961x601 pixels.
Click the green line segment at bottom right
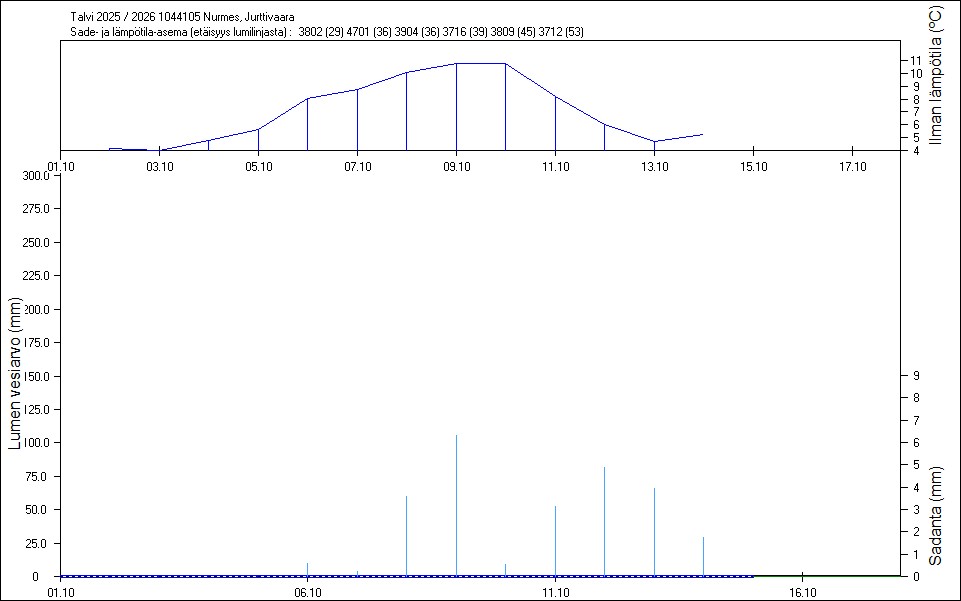[828, 576]
